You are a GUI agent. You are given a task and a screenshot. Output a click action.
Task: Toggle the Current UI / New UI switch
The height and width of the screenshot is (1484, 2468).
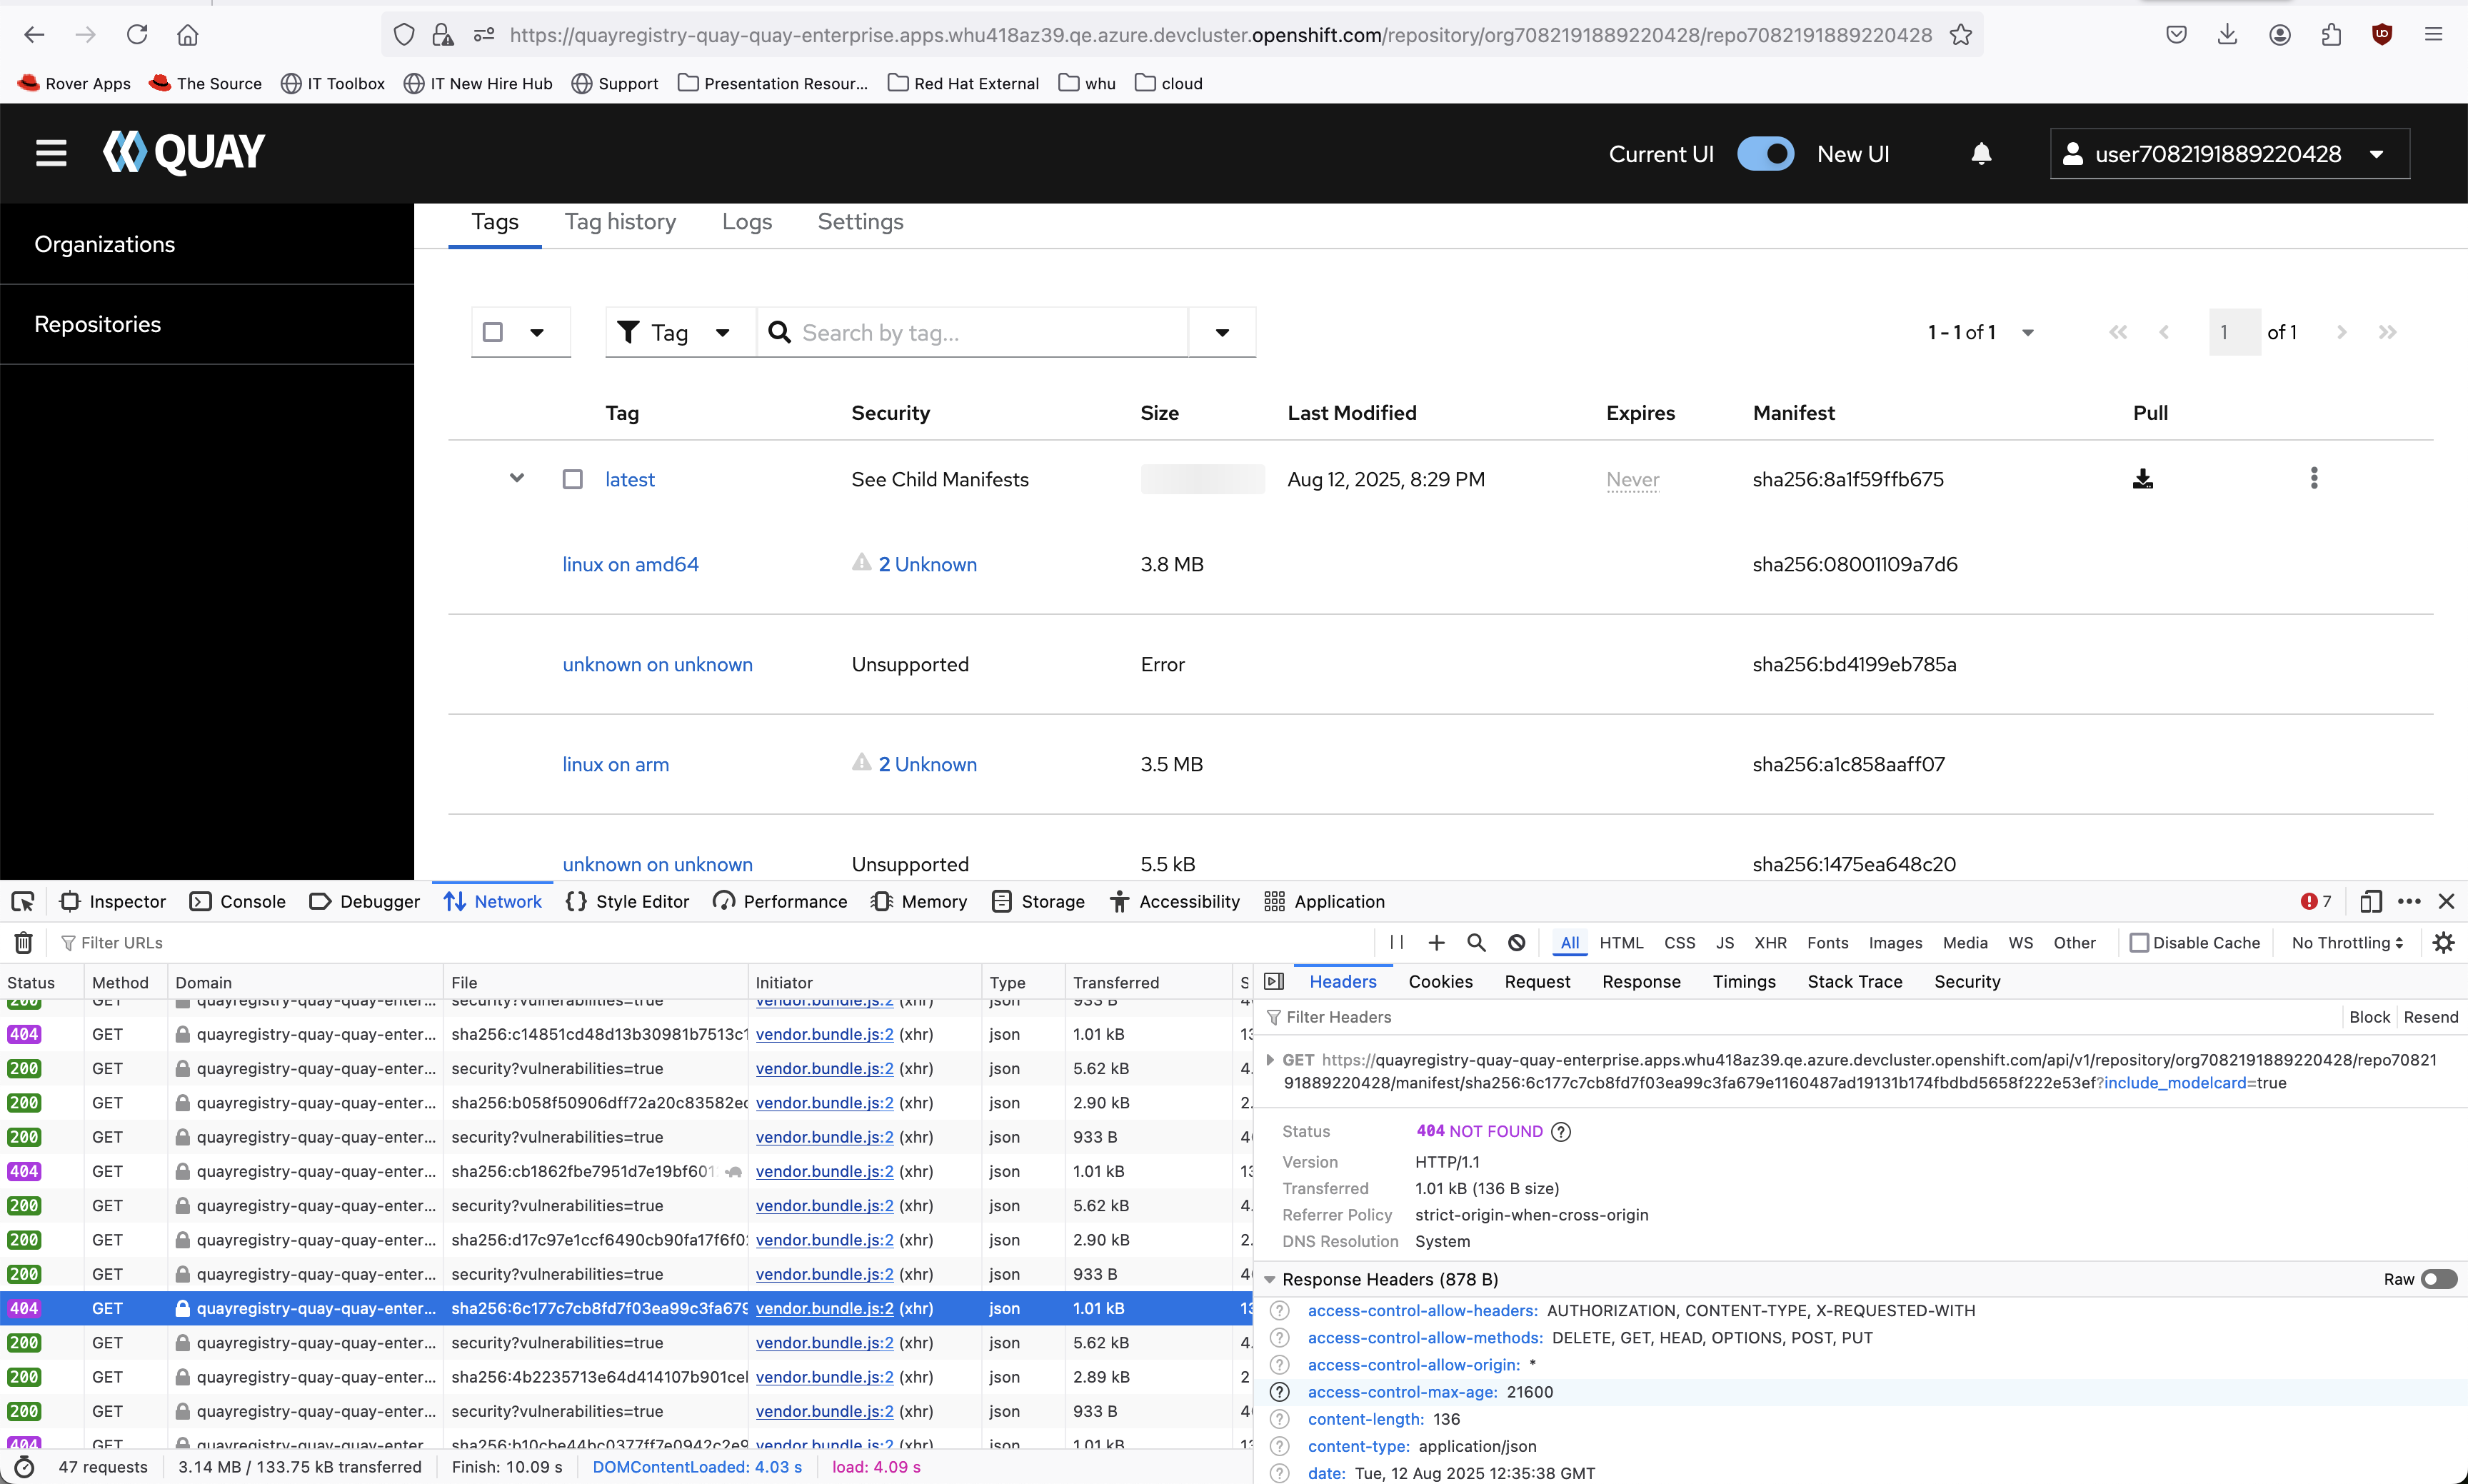click(x=1765, y=154)
